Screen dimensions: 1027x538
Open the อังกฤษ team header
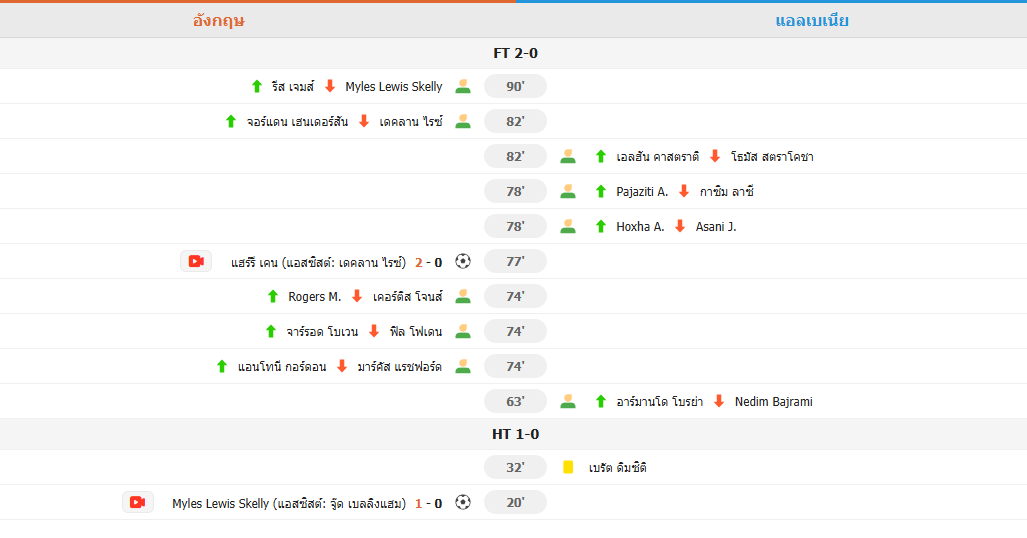(x=219, y=21)
